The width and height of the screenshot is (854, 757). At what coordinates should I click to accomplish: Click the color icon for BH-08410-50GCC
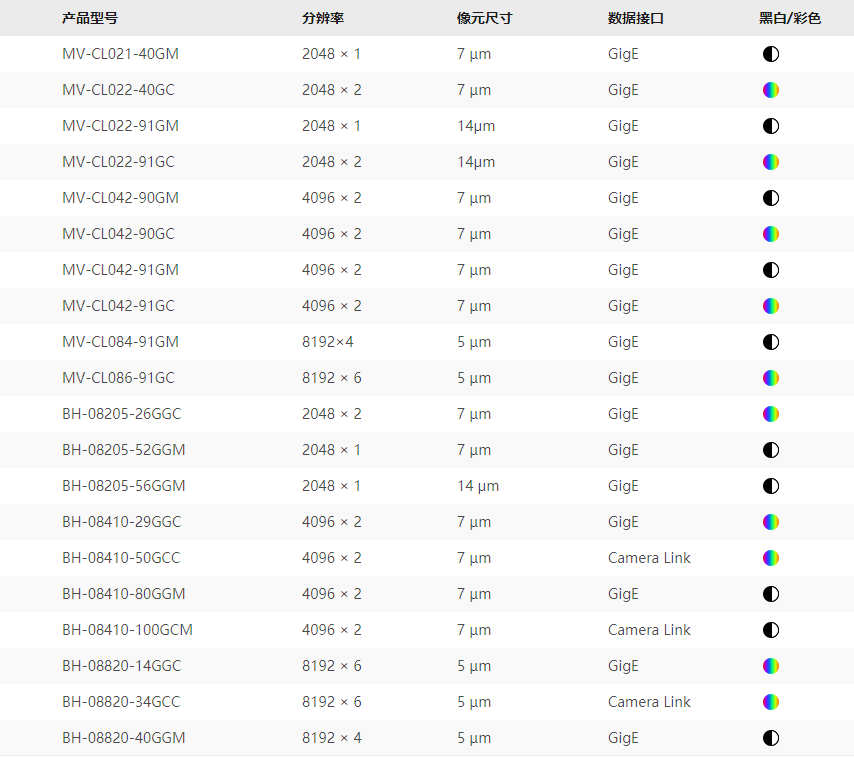[x=770, y=558]
